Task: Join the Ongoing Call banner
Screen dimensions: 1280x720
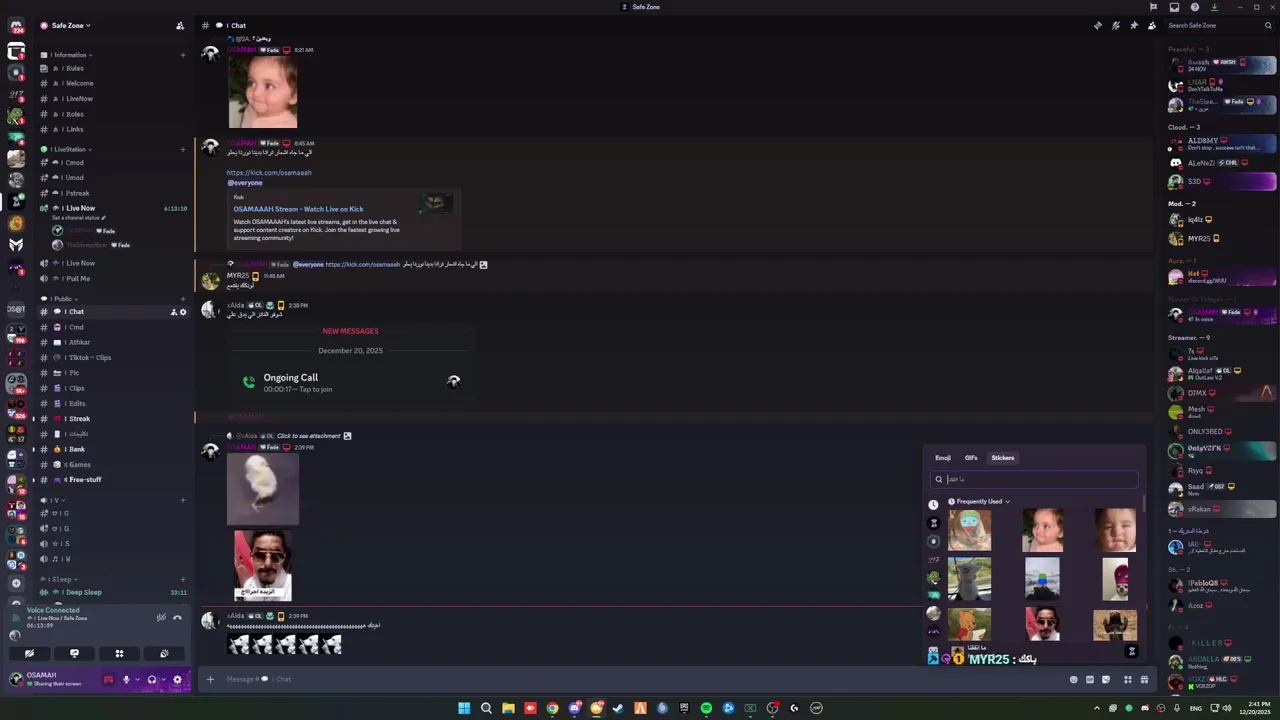Action: 351,382
